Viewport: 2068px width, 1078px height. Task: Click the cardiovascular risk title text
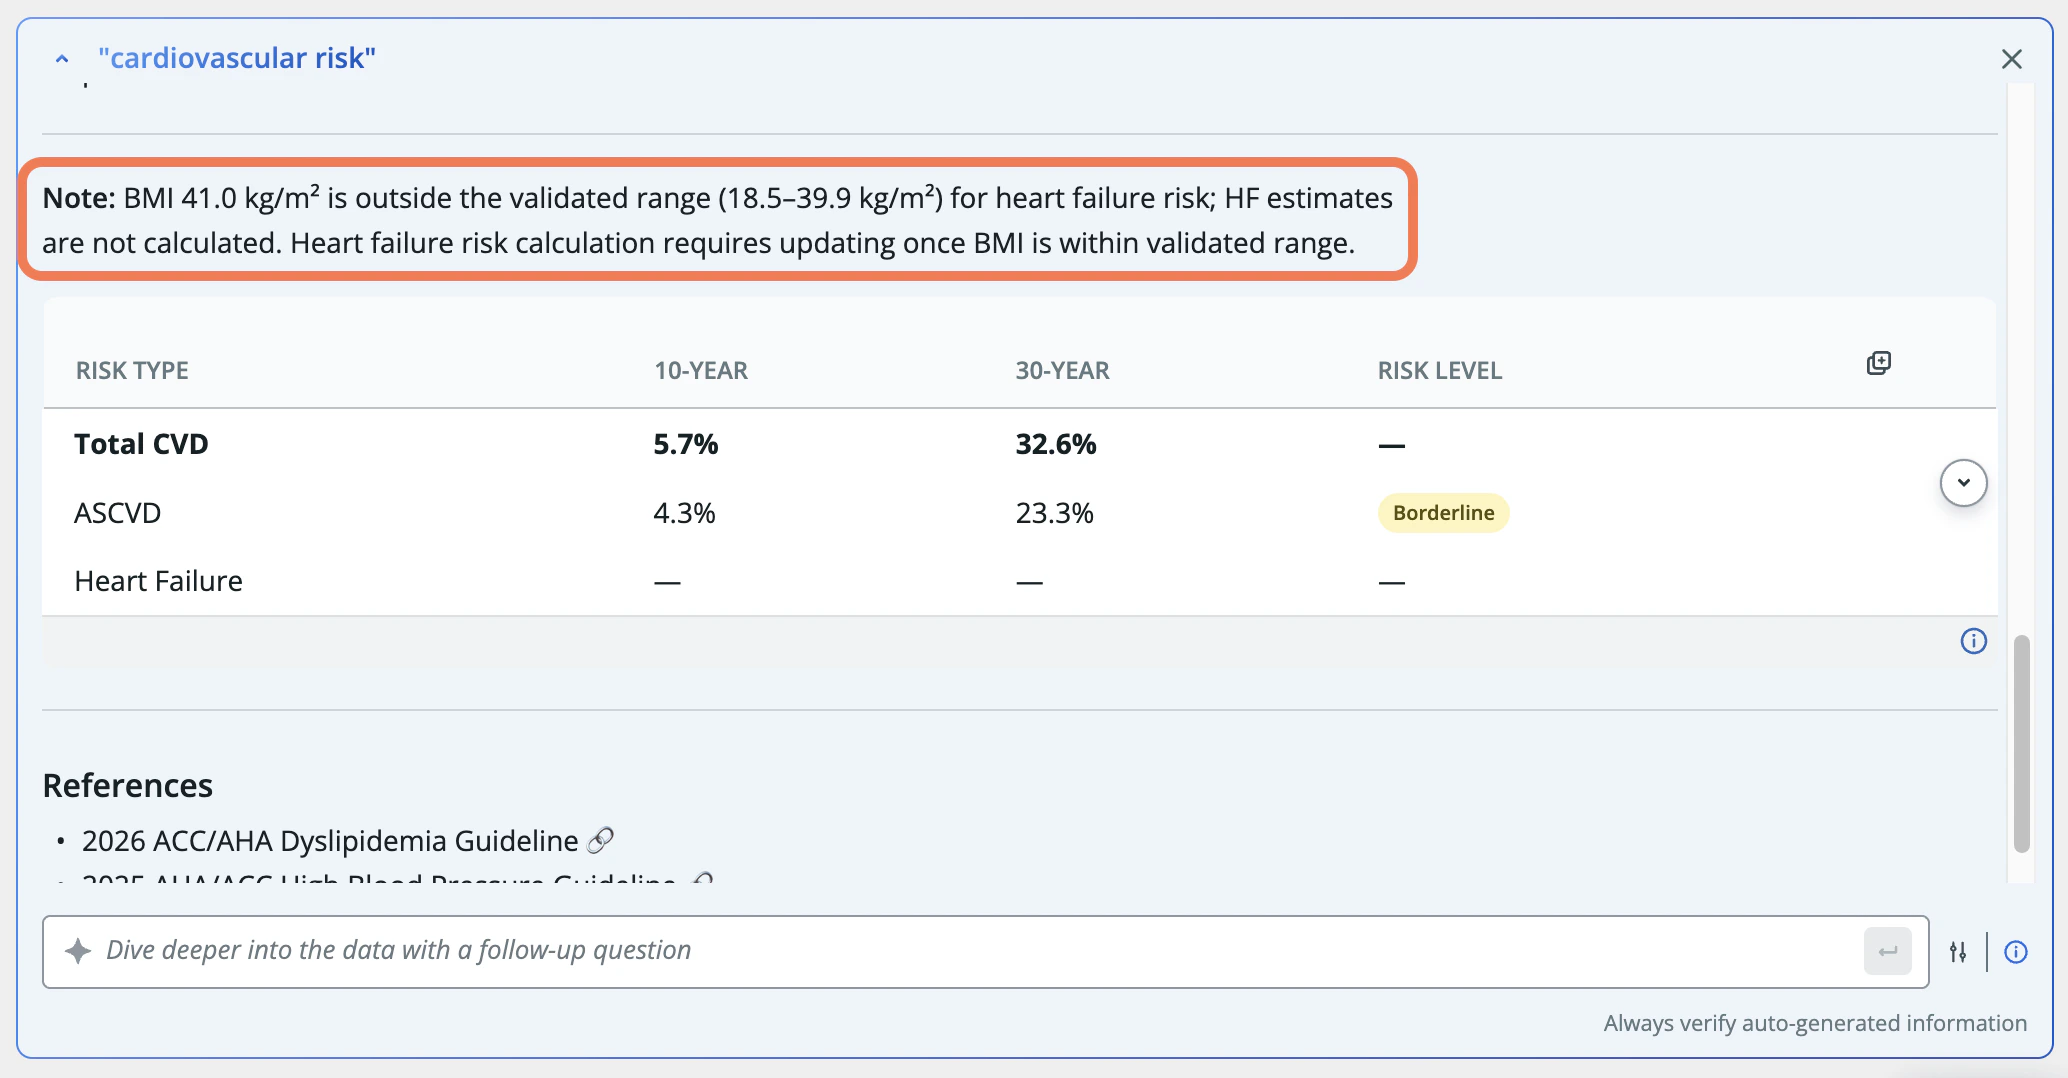pyautogui.click(x=237, y=57)
